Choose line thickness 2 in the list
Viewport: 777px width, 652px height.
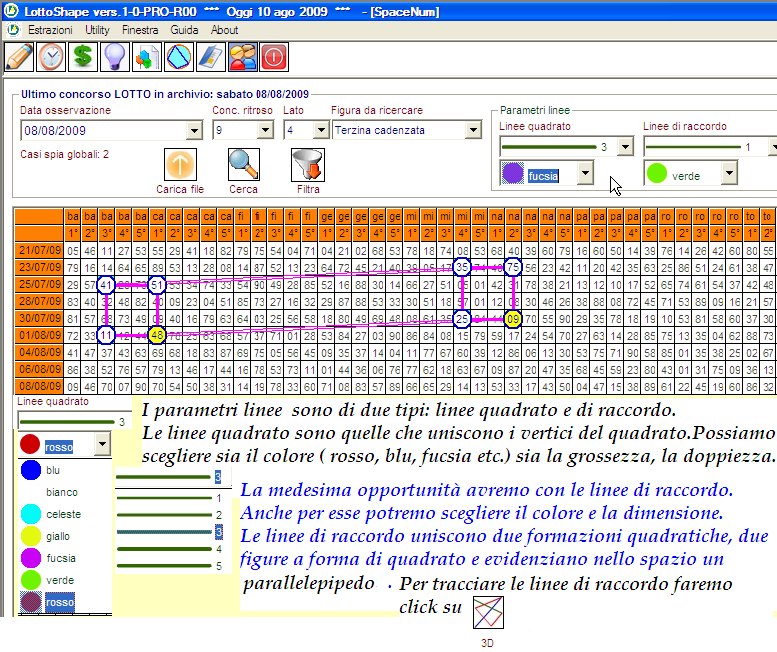(x=170, y=515)
